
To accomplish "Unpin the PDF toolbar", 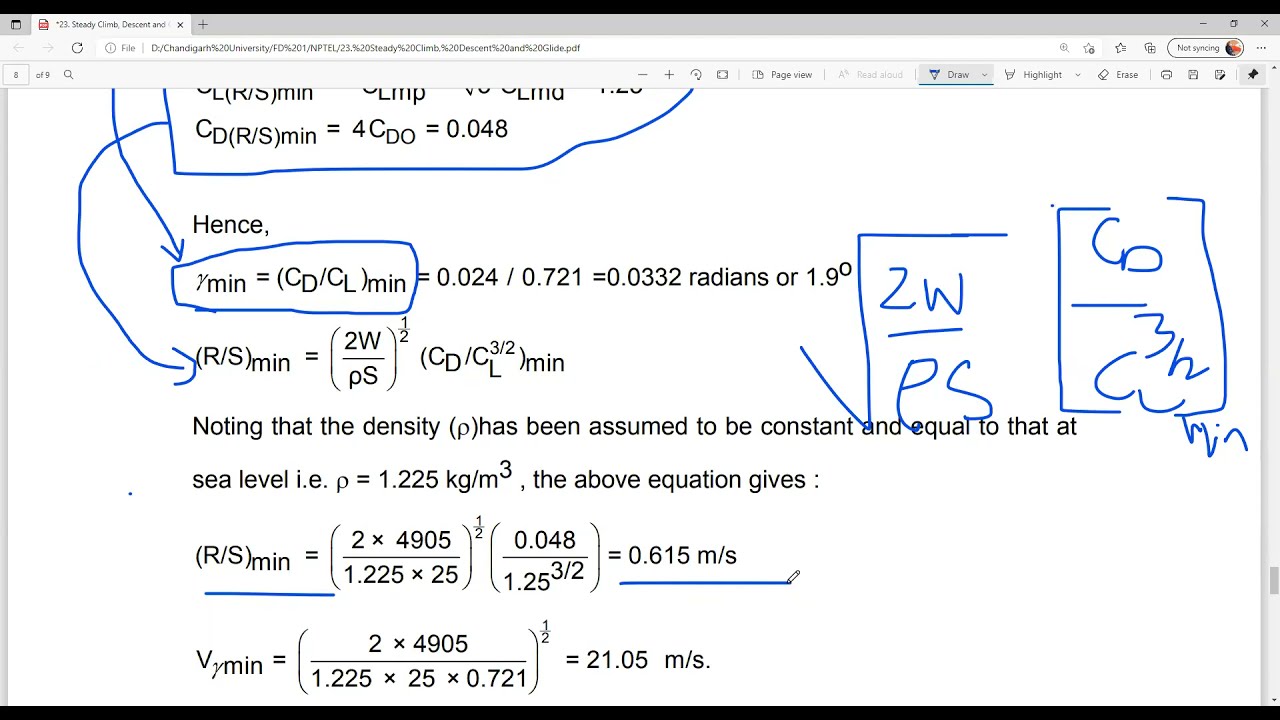I will point(1252,75).
